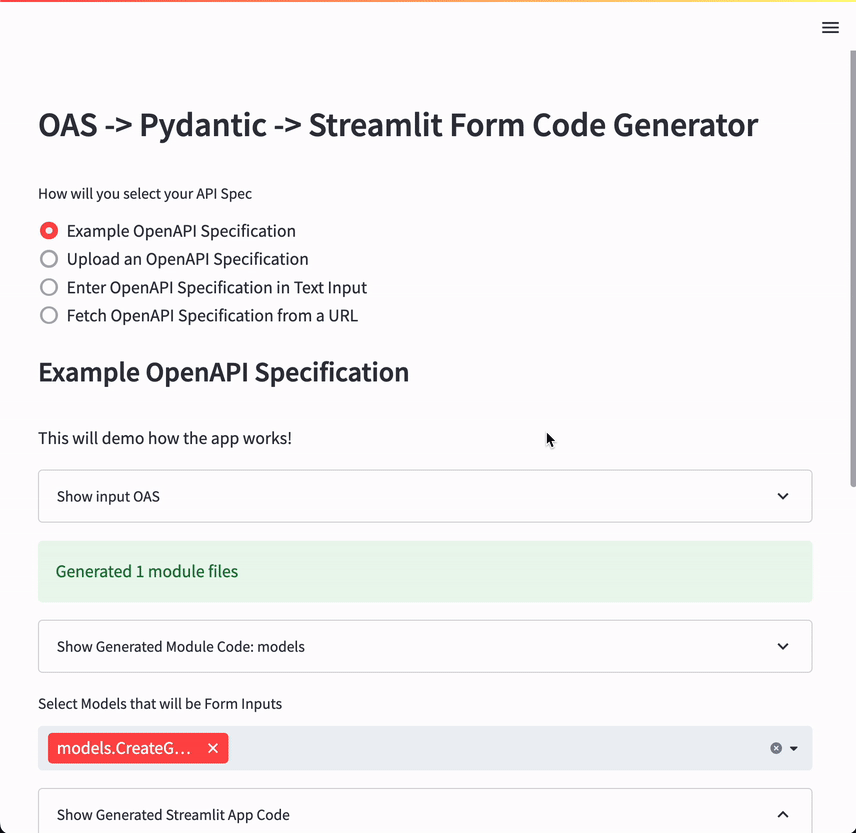The width and height of the screenshot is (856, 833).
Task: Open the models multiselect dropdown arrow
Action: click(x=794, y=748)
